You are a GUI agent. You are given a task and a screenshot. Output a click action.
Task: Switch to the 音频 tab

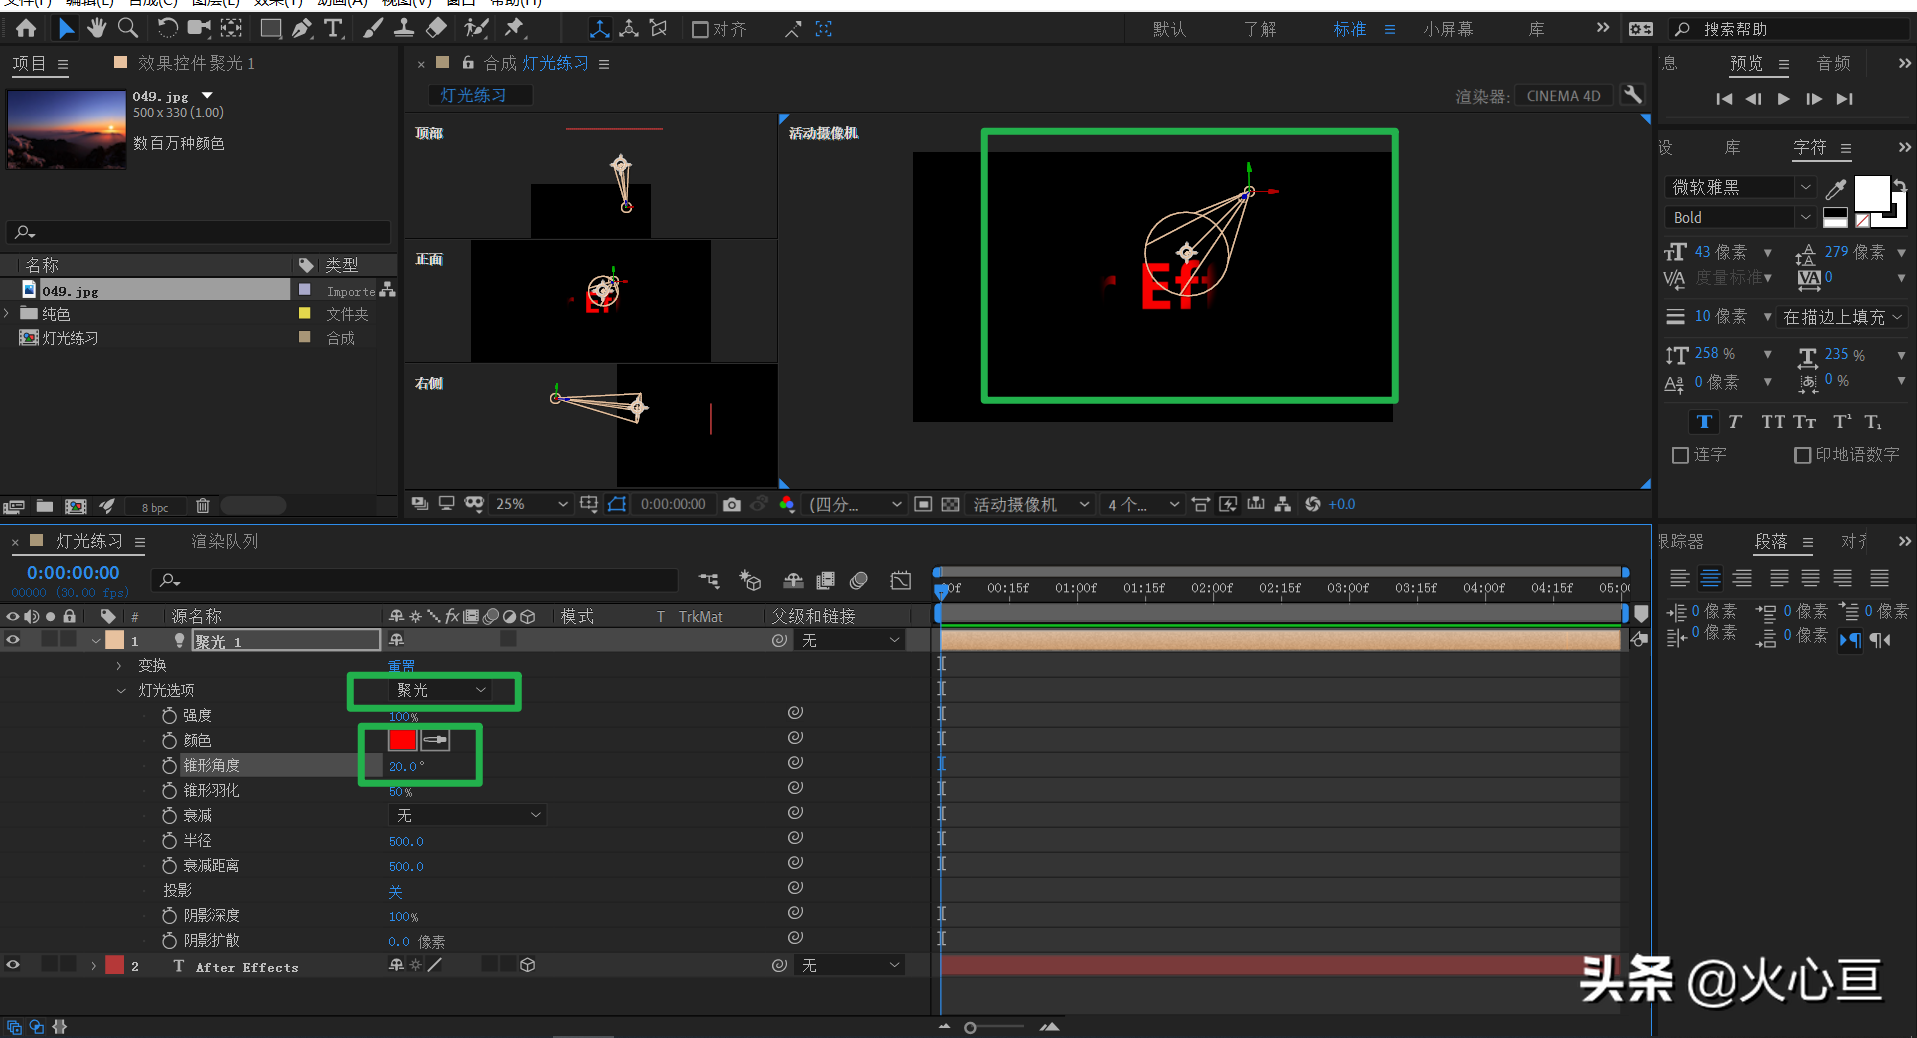[1834, 63]
